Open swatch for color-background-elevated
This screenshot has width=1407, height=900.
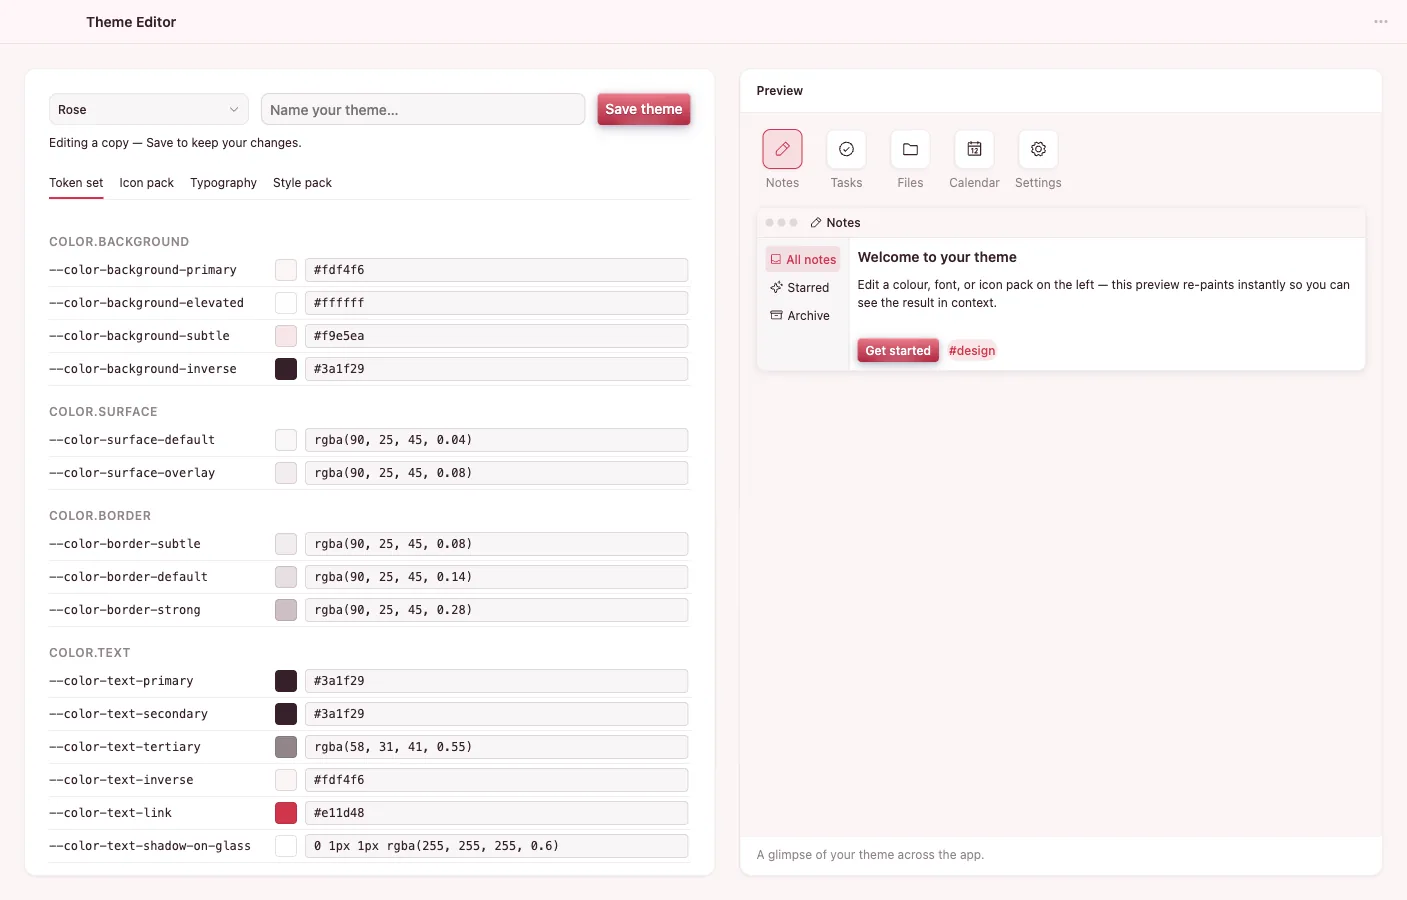tap(286, 303)
